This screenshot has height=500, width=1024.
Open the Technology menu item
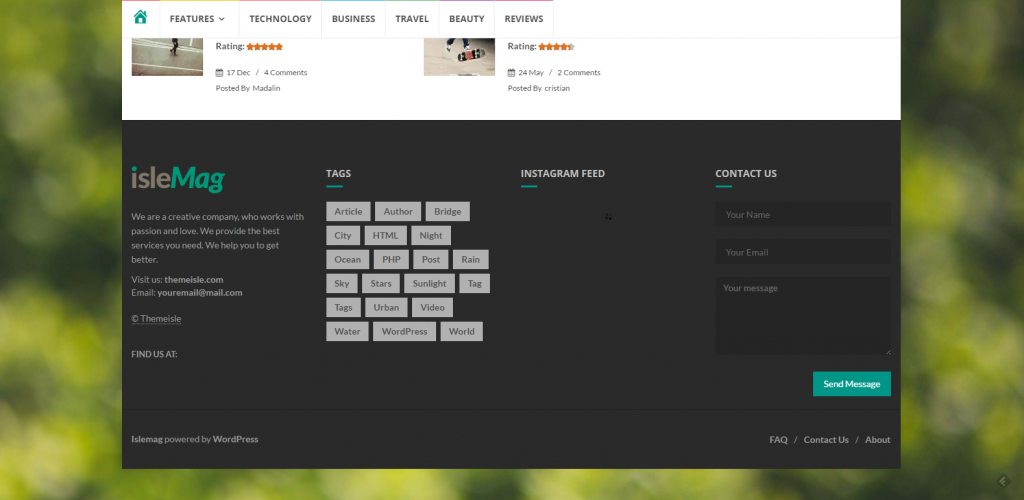point(280,19)
